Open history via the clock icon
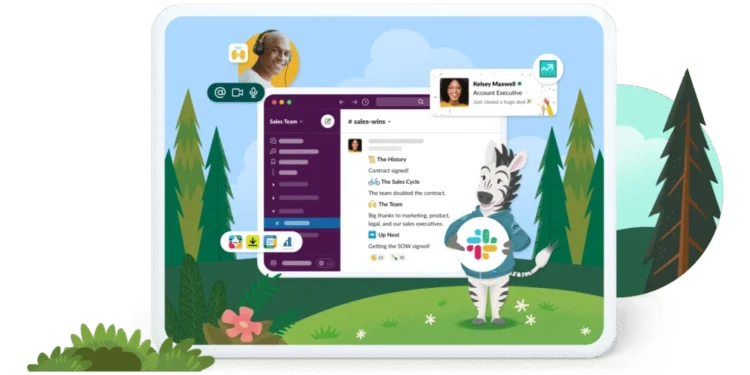 (365, 102)
